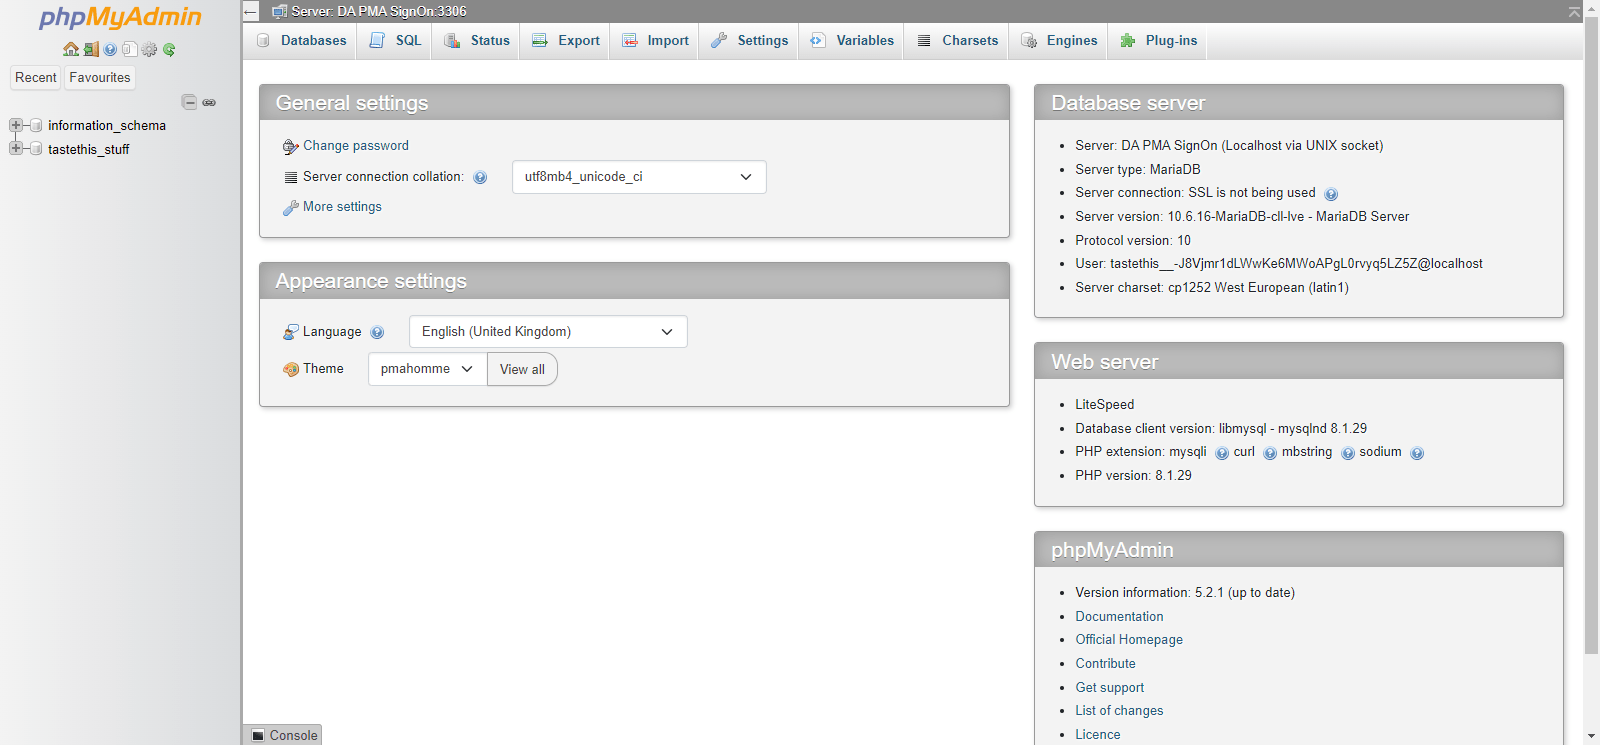Click the phpMyAdmin logo
The image size is (1600, 745).
120,17
